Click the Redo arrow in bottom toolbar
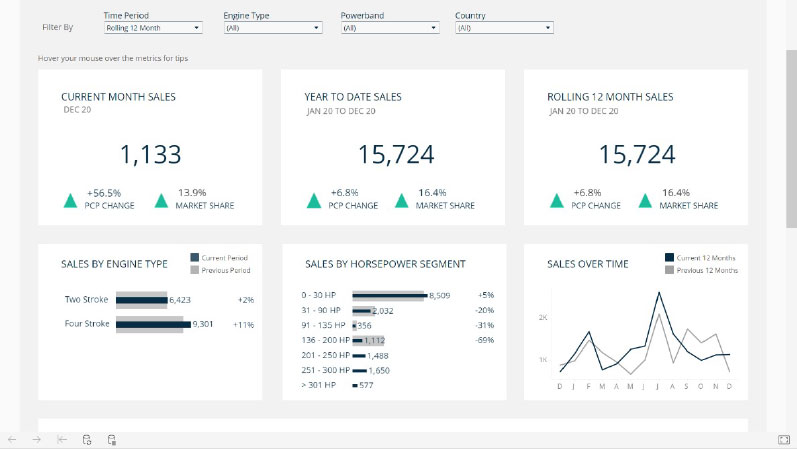This screenshot has height=449, width=797. click(37, 439)
